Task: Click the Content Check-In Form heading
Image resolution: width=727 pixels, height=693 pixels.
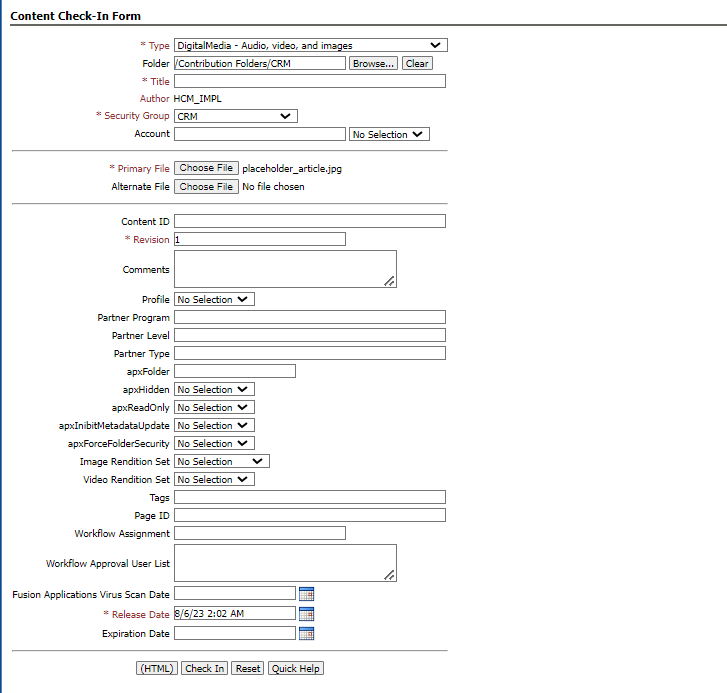Action: coord(76,16)
